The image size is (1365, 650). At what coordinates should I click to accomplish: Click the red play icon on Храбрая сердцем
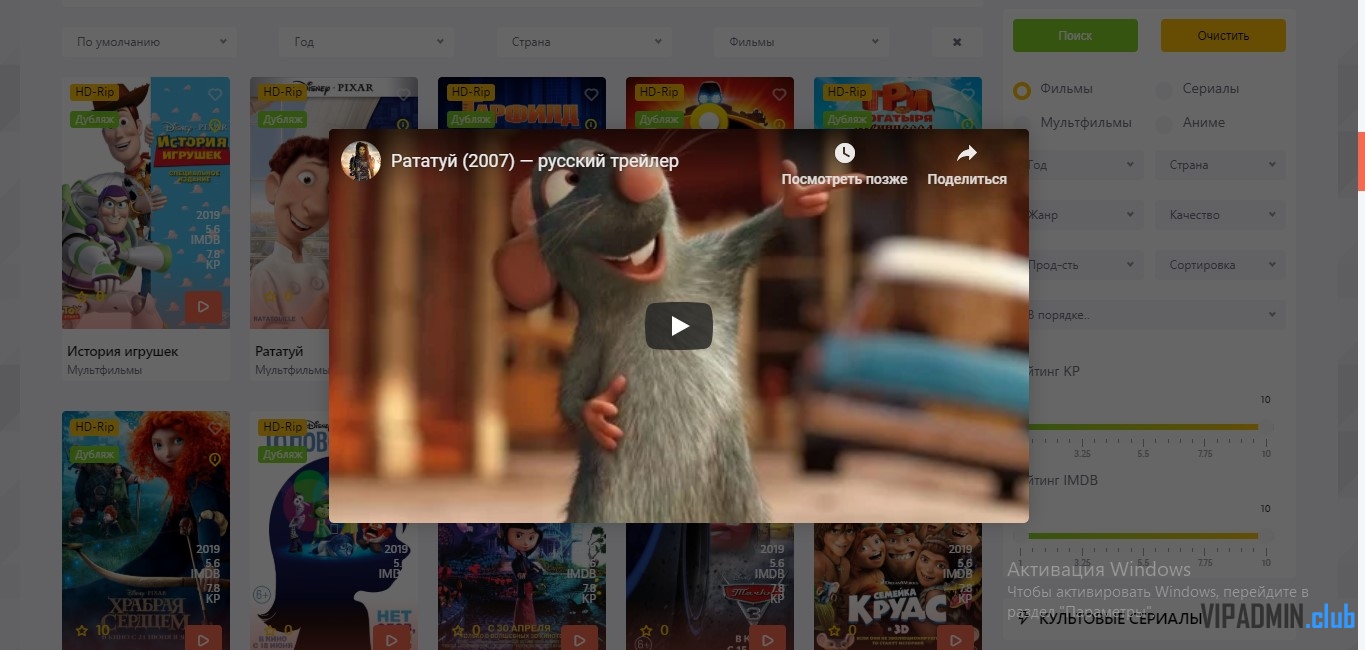(203, 639)
